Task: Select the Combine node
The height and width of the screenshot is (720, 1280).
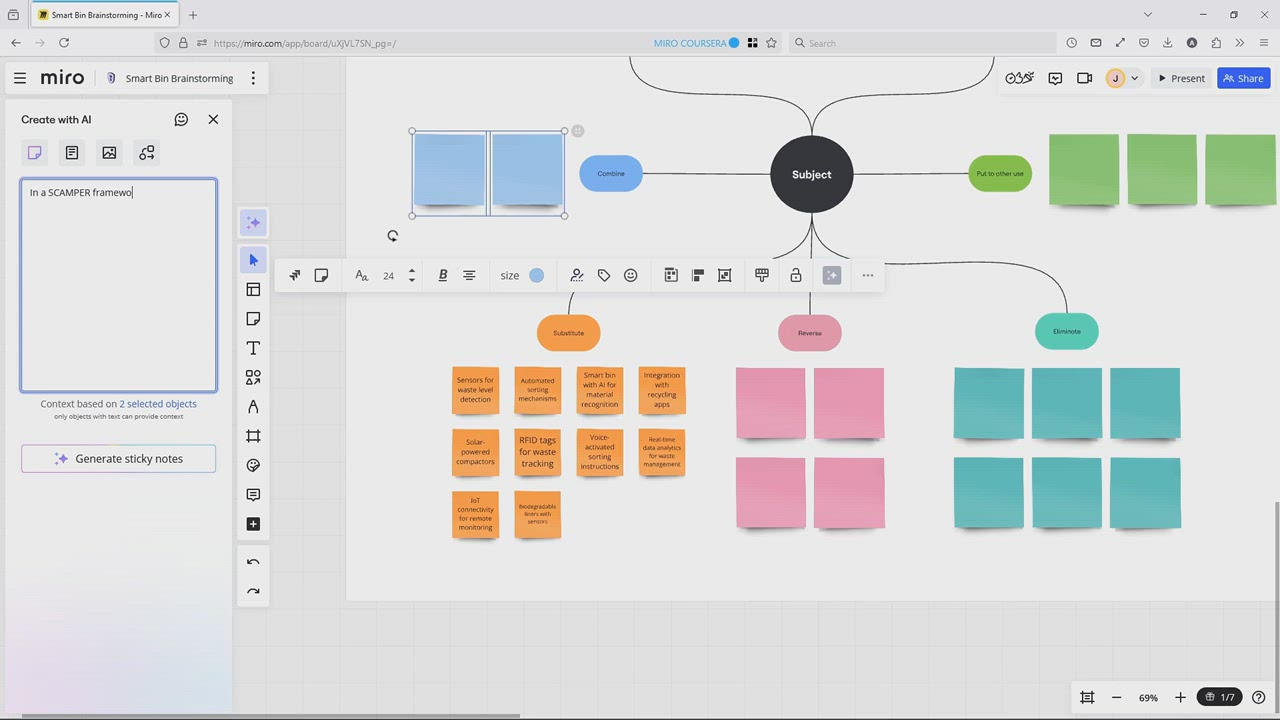Action: [x=611, y=174]
